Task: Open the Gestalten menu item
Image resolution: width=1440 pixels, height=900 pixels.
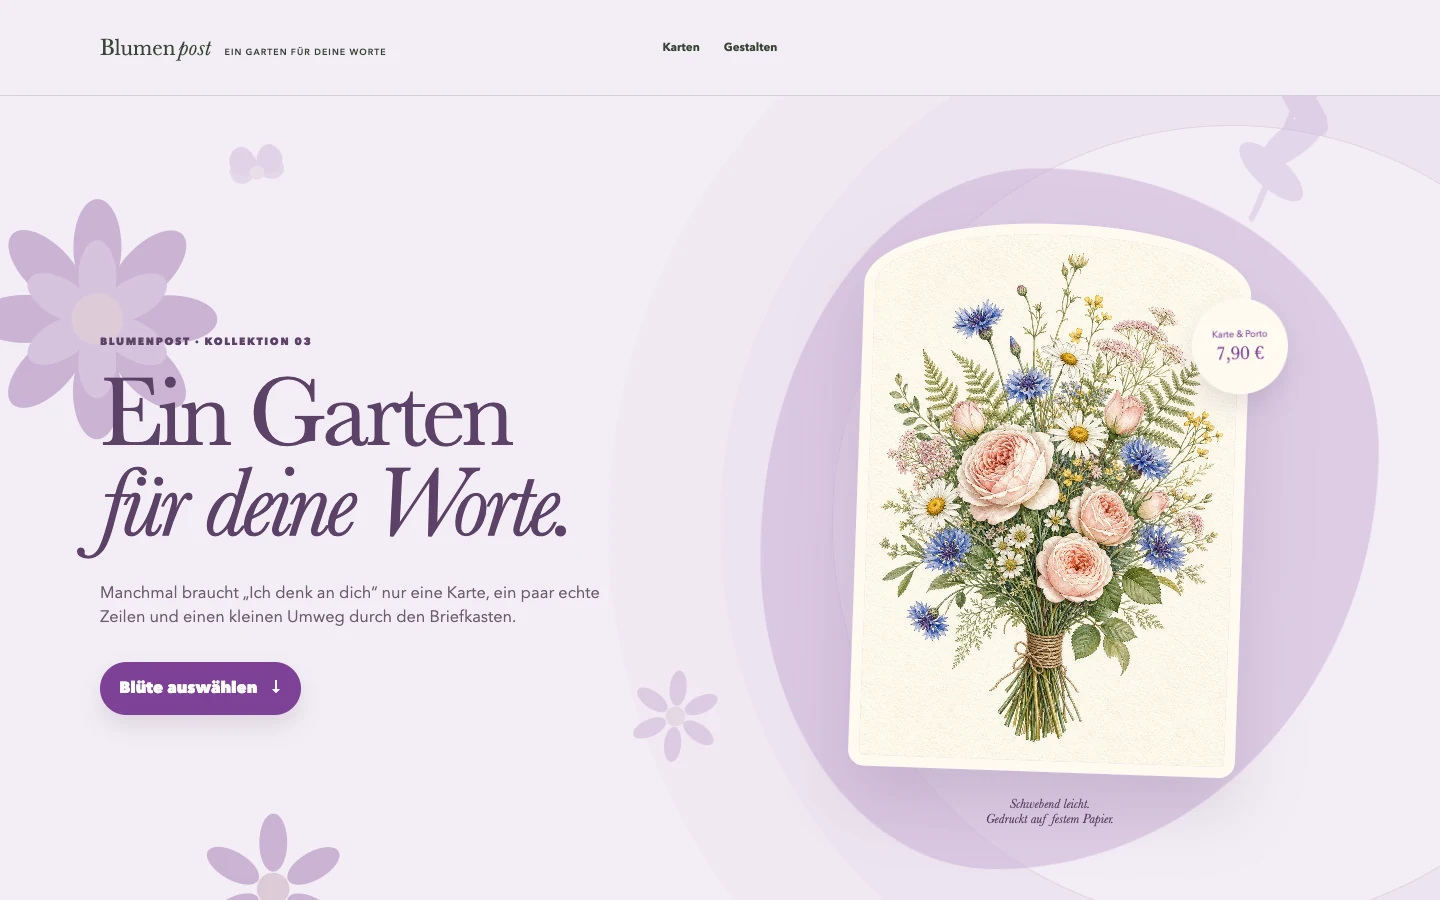Action: coord(750,47)
